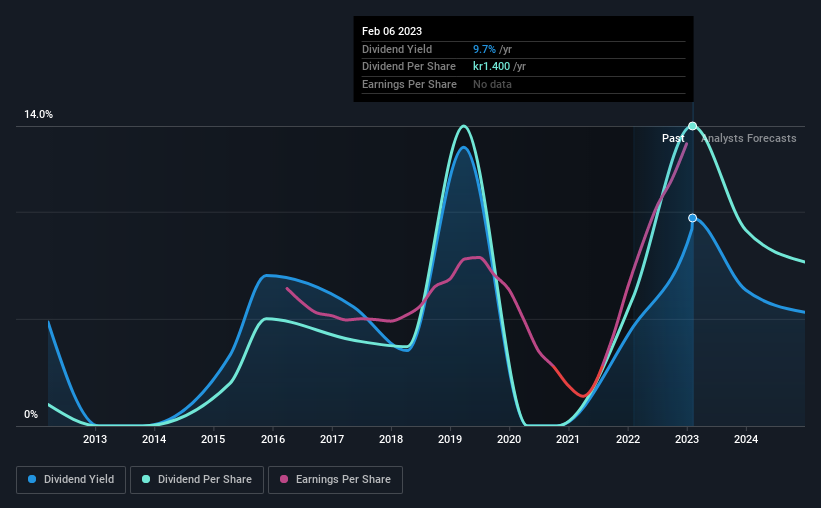This screenshot has width=821, height=508.
Task: Click the 'Dividend Yield' row label in tooltip
Action: click(397, 49)
